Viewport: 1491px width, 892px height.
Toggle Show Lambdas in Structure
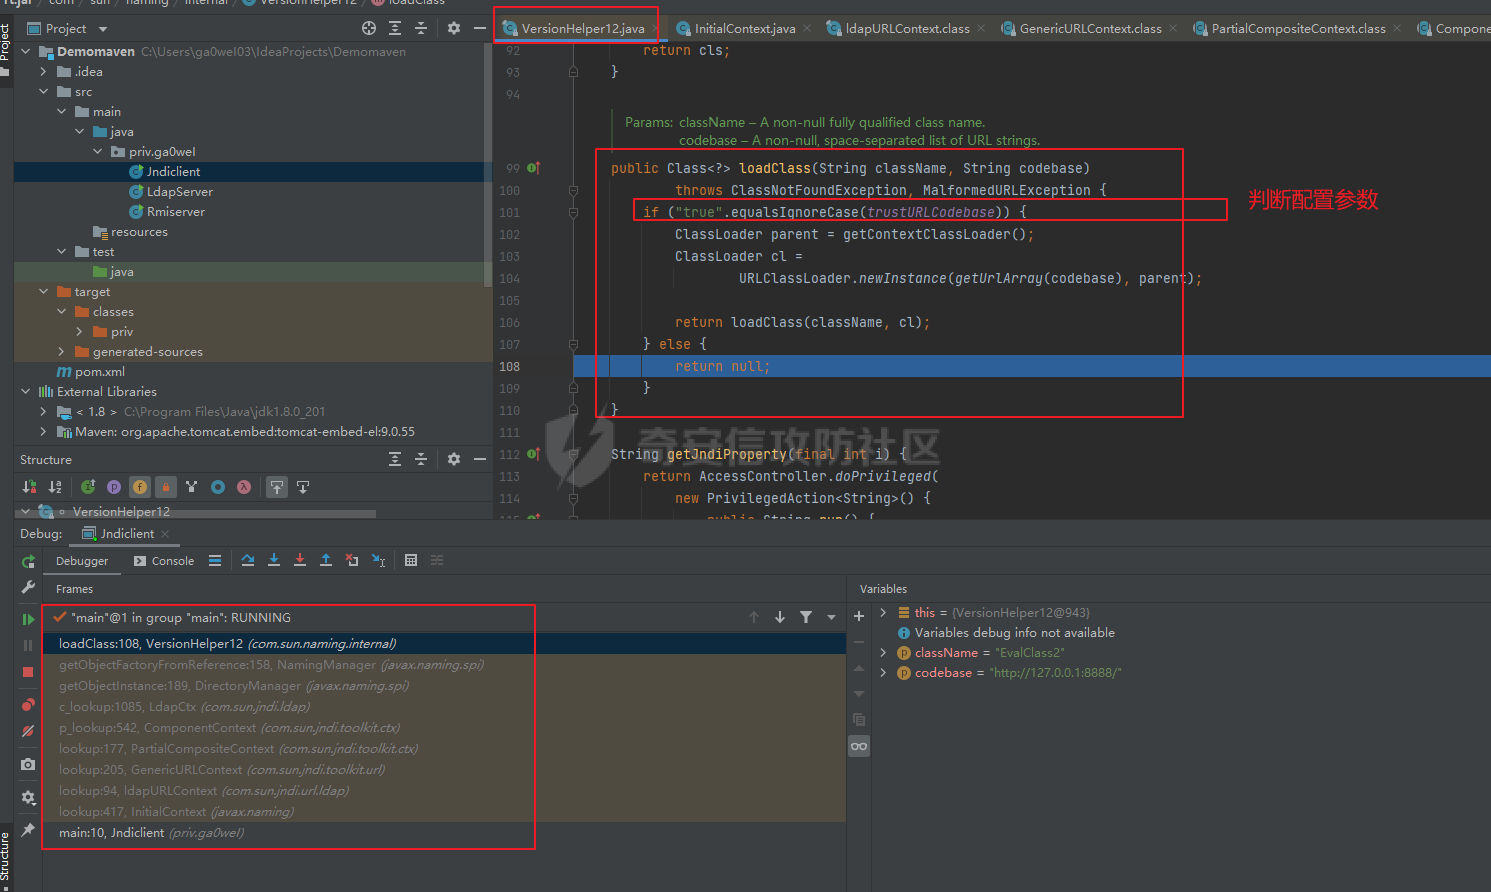244,487
